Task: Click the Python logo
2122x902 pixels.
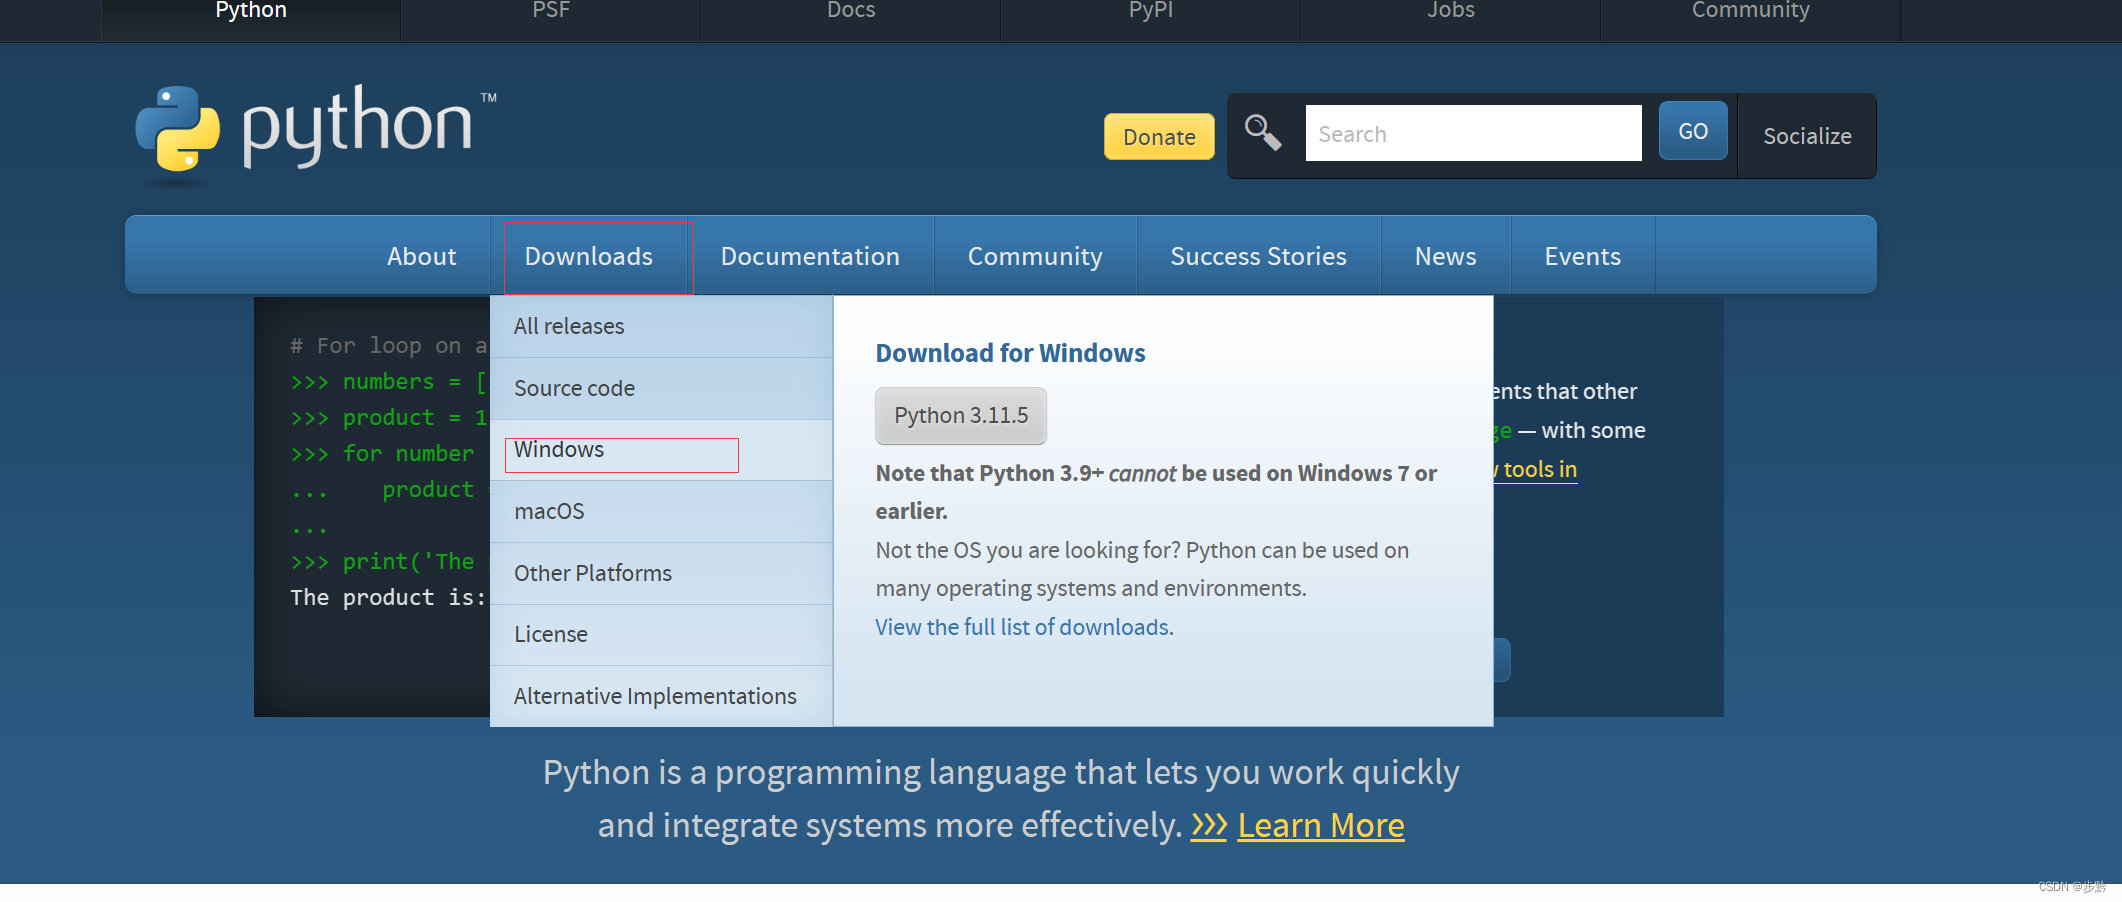Action: (315, 133)
